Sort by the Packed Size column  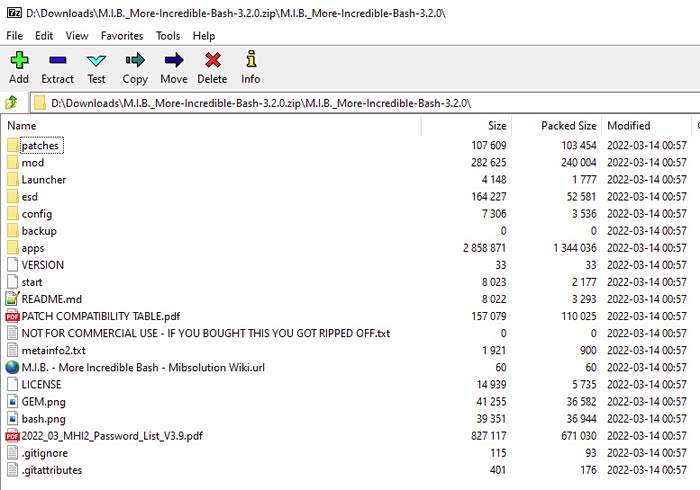568,126
